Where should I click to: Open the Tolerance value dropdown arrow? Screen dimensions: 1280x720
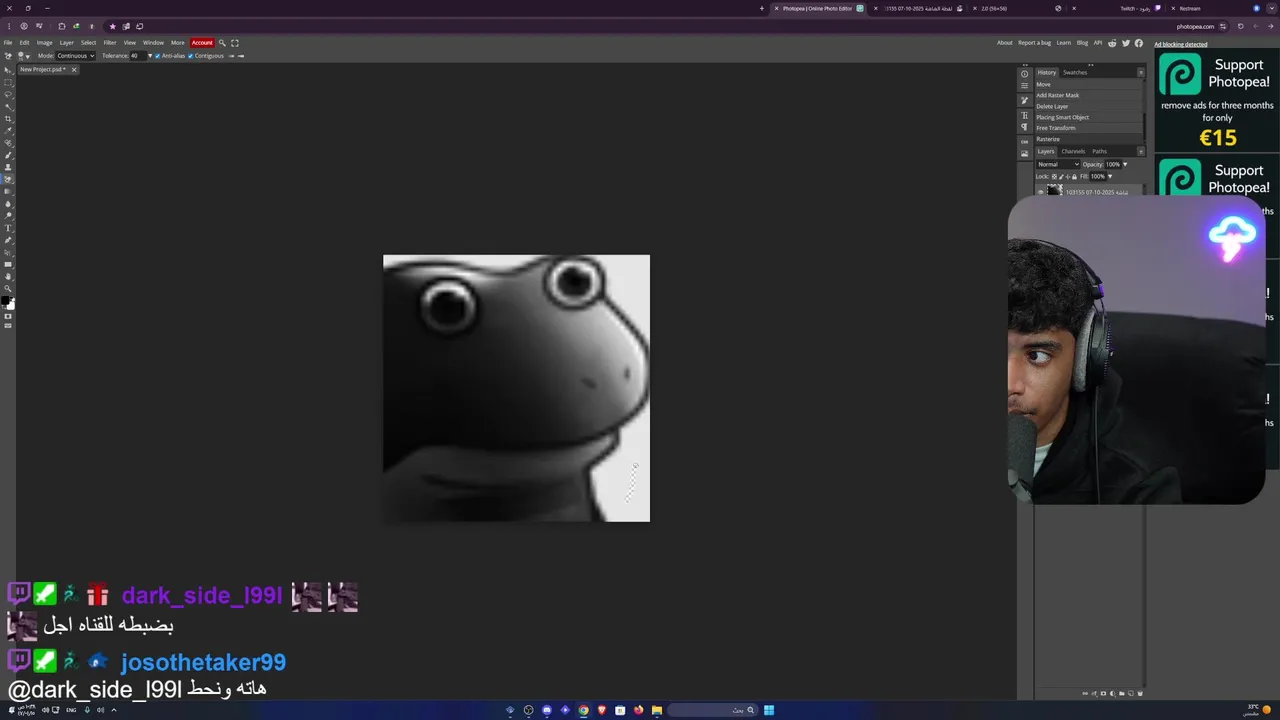point(150,56)
